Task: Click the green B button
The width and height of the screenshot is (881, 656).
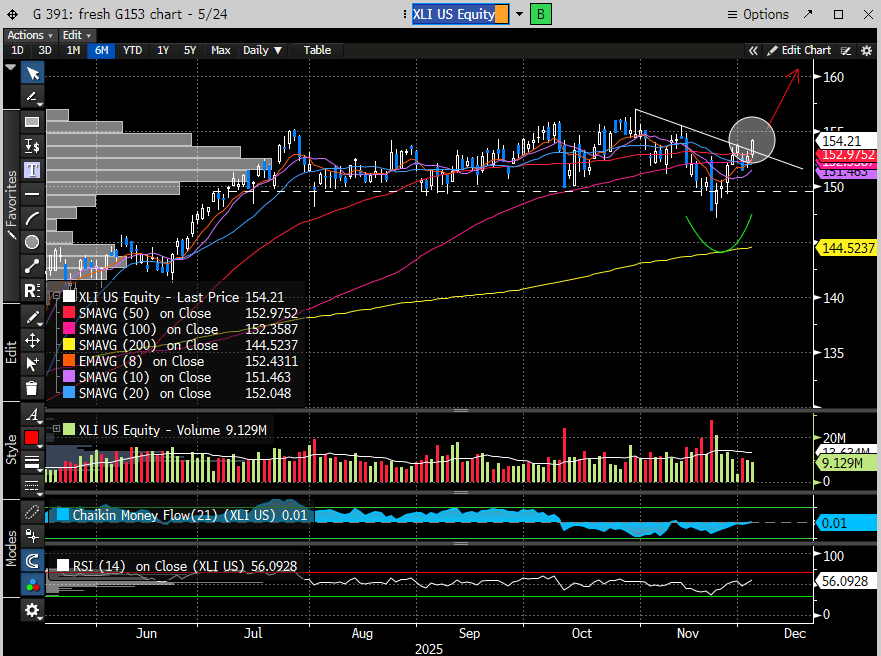Action: [541, 14]
